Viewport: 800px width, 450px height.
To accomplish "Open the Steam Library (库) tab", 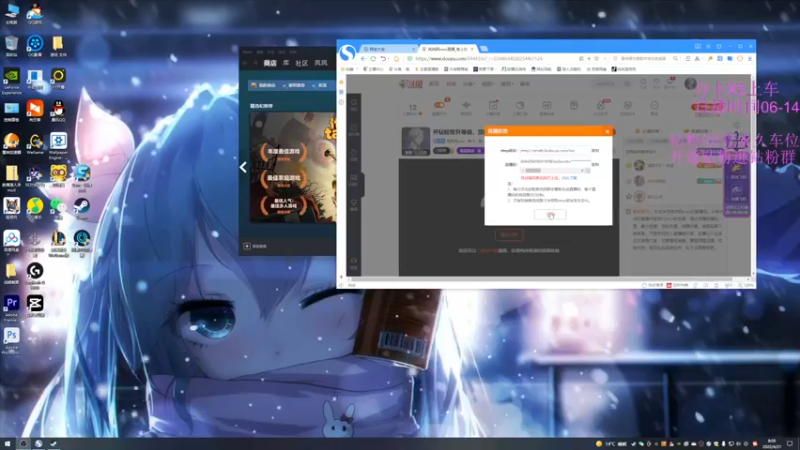I will coord(286,63).
